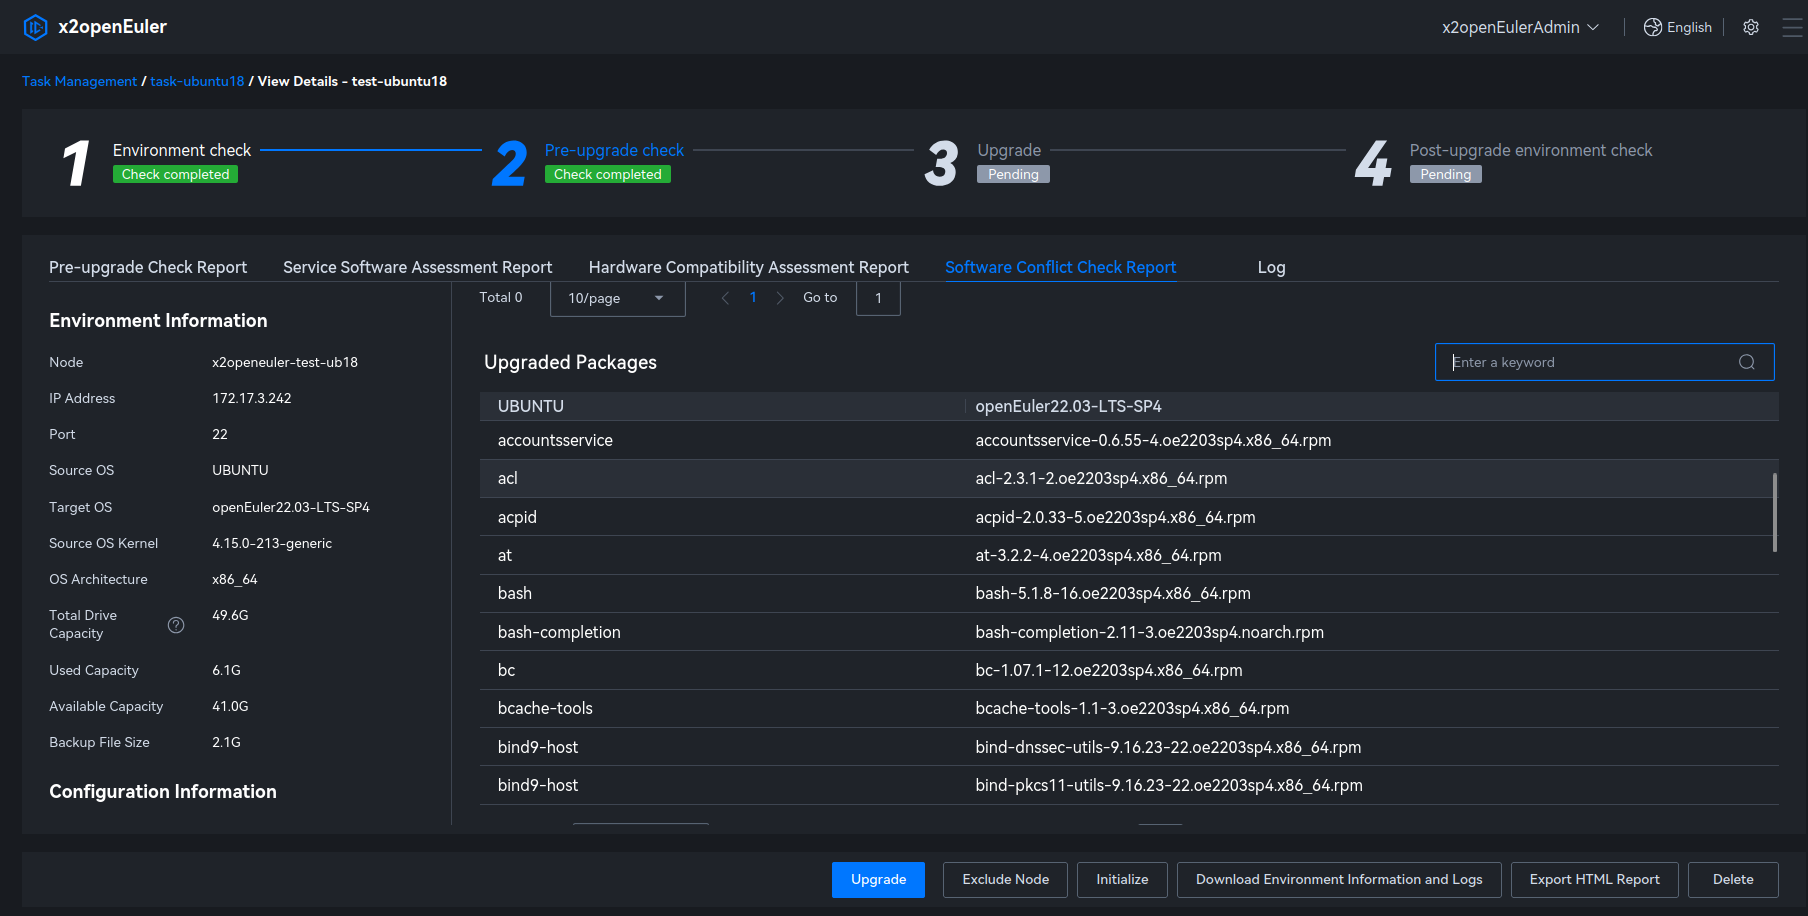Open the Log tab
The width and height of the screenshot is (1808, 916).
(1271, 267)
